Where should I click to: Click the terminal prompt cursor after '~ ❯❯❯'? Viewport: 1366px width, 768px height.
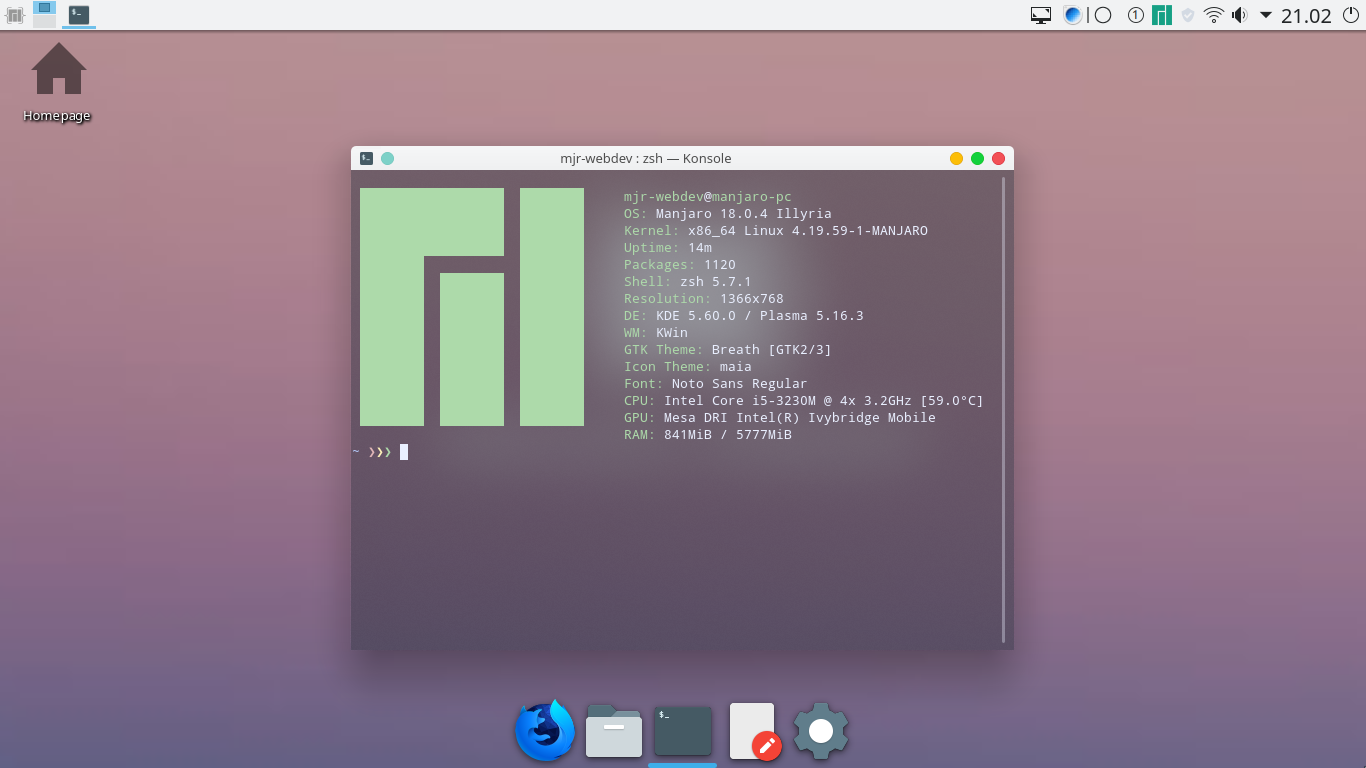[x=404, y=452]
